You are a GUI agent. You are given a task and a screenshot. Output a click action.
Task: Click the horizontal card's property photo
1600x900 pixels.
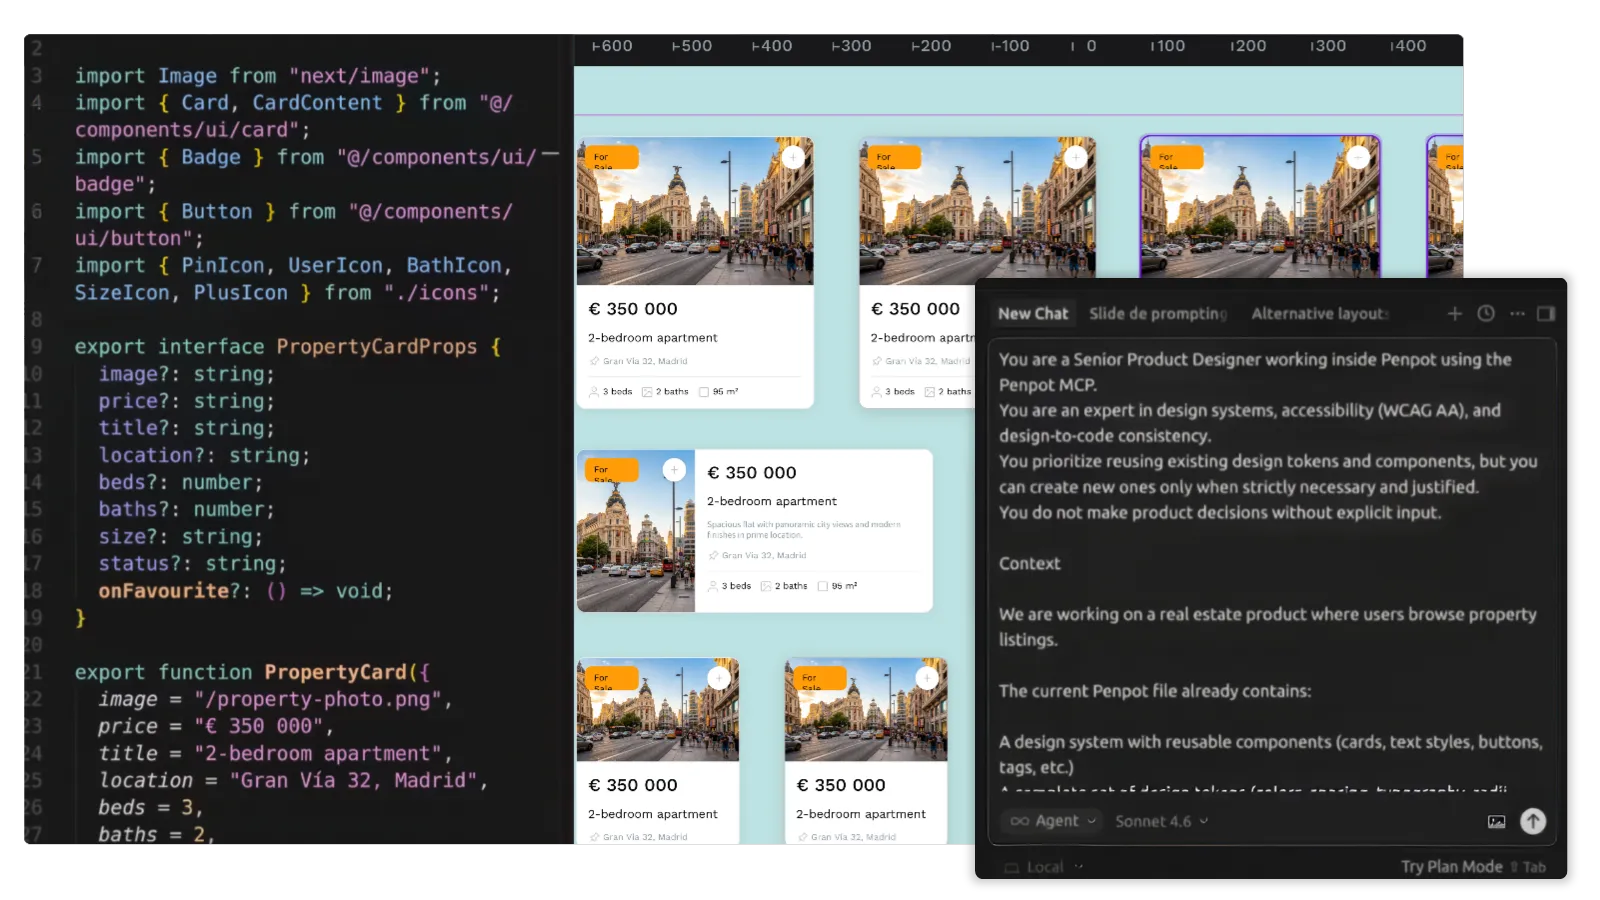pyautogui.click(x=636, y=531)
